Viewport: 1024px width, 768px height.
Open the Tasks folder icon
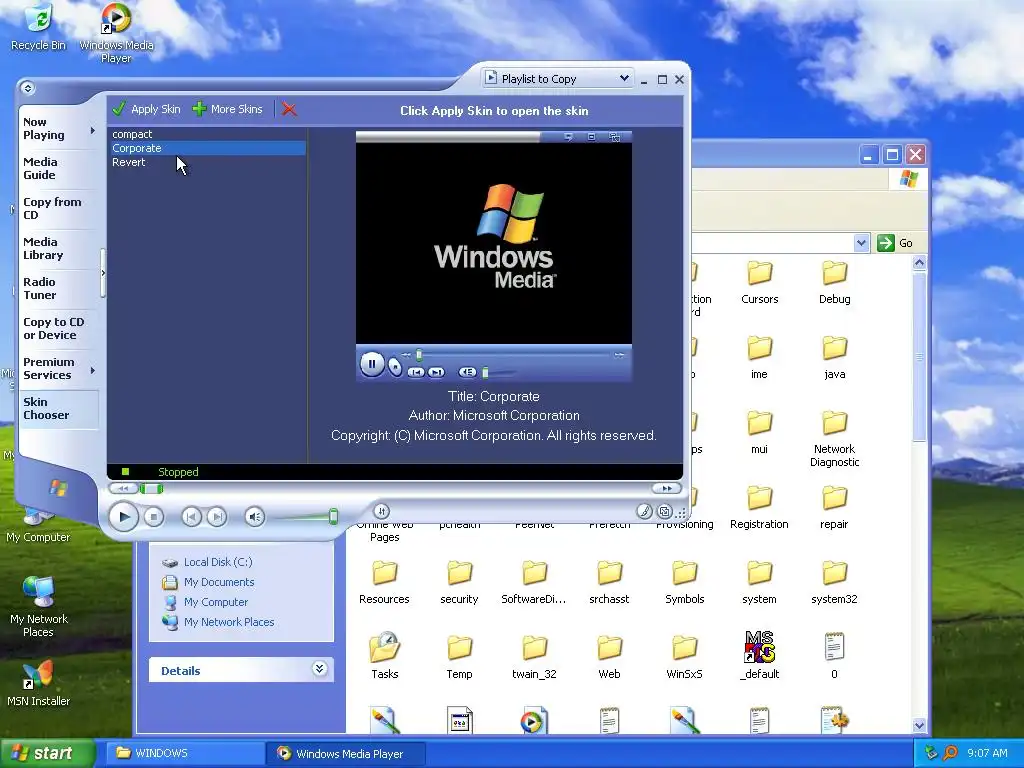pos(385,648)
